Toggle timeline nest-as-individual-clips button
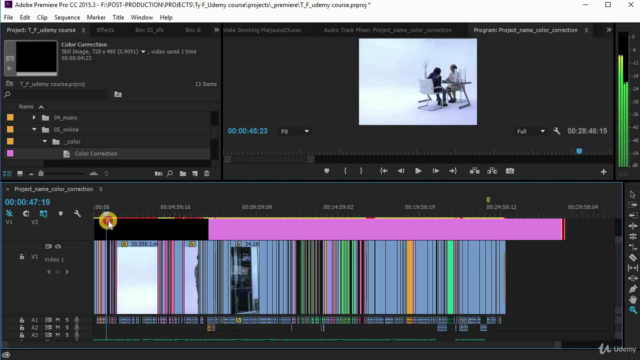Screen dimensions: 640x360 pyautogui.click(x=9, y=213)
